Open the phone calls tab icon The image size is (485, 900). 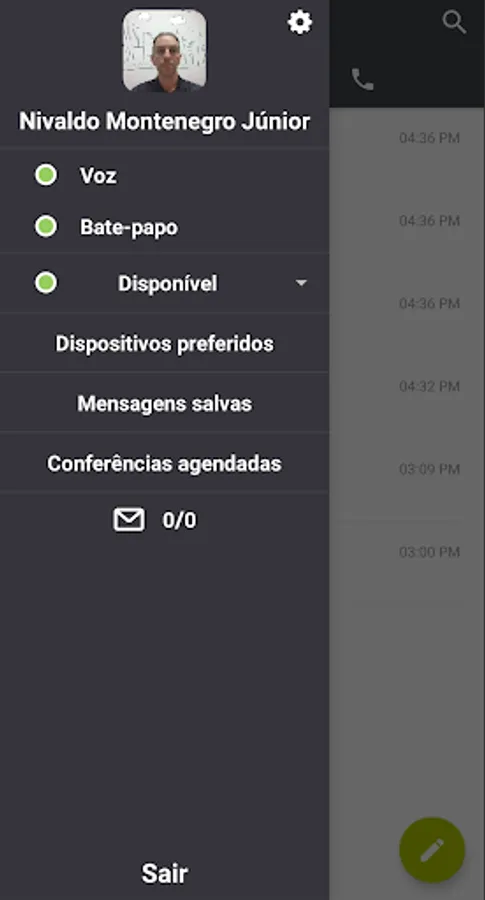coord(362,79)
